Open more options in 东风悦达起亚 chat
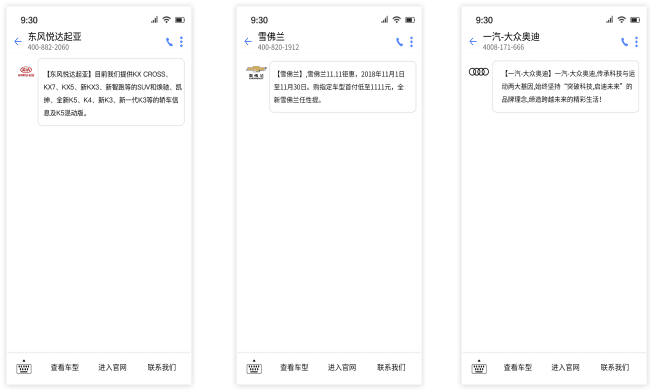The height and width of the screenshot is (392, 653). click(x=181, y=42)
